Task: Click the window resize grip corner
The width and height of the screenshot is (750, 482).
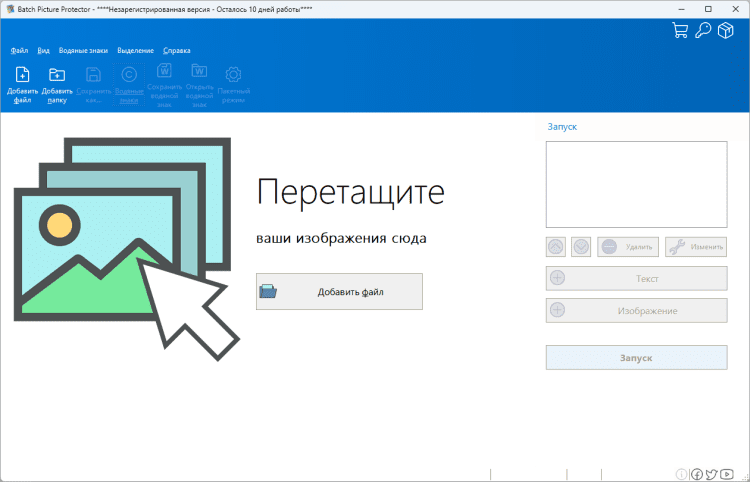Action: click(x=744, y=476)
